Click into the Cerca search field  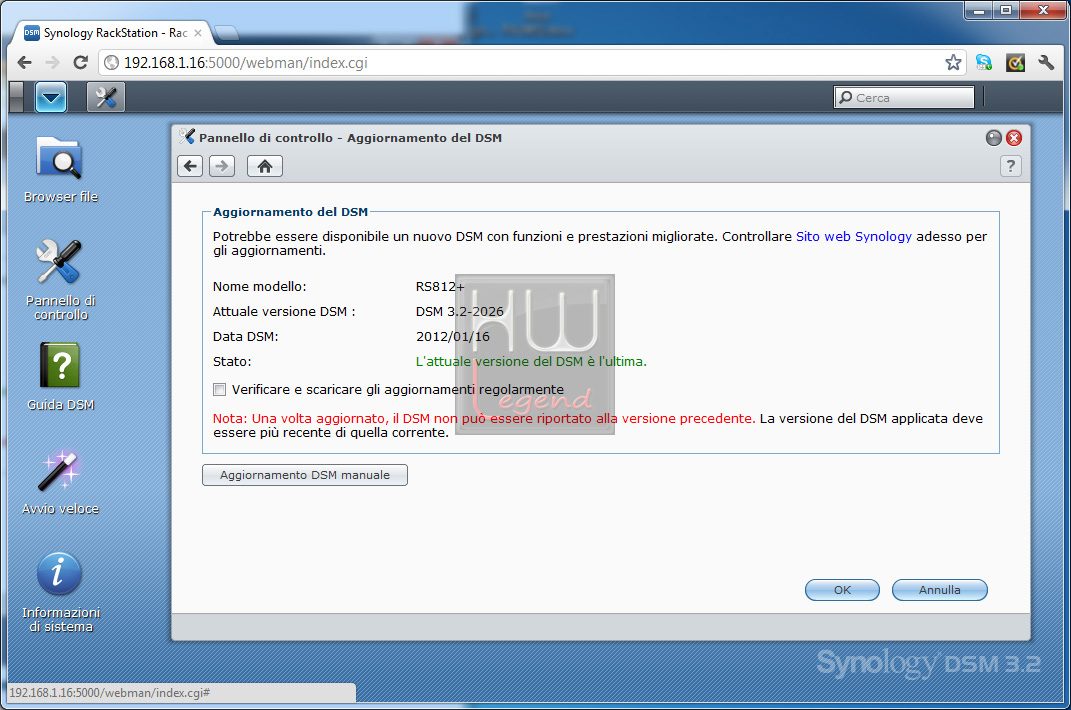[x=904, y=98]
